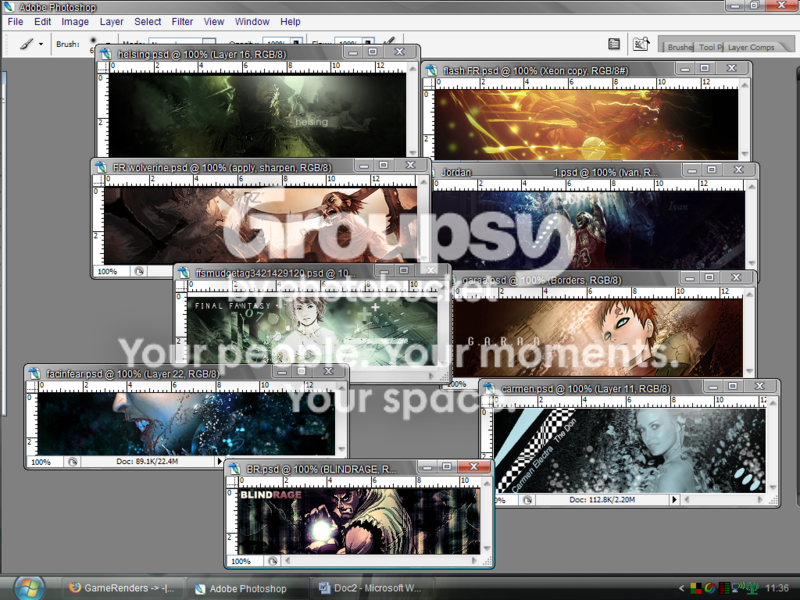Click the zoom field in FR wolverine.psd
Screen dimensions: 800x600
[x=112, y=271]
